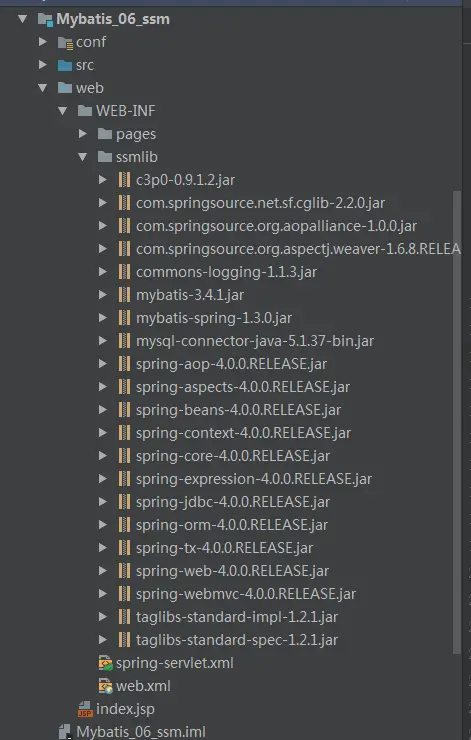Select mybatis-3.4.1.jar entry

pyautogui.click(x=190, y=295)
